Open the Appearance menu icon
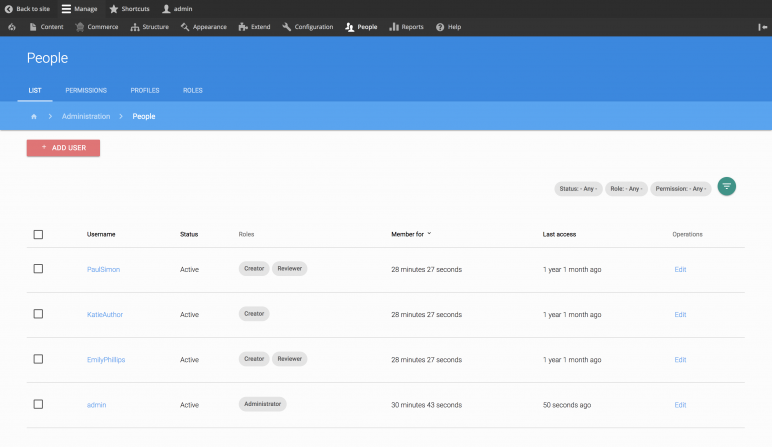772x447 pixels. coord(186,27)
